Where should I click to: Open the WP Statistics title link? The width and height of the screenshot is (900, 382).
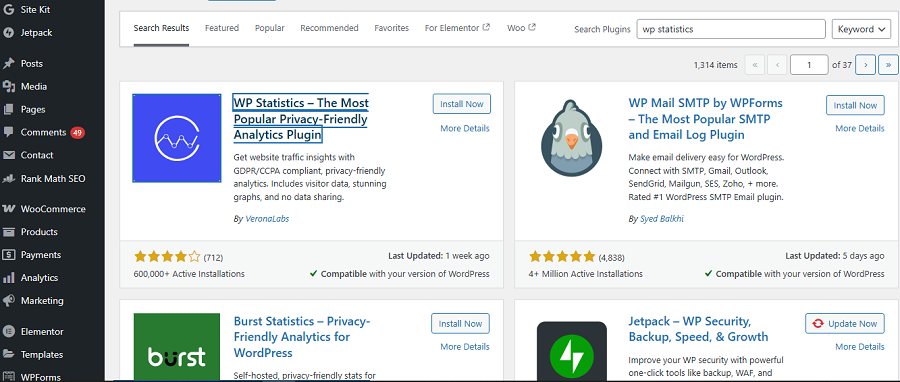click(301, 119)
